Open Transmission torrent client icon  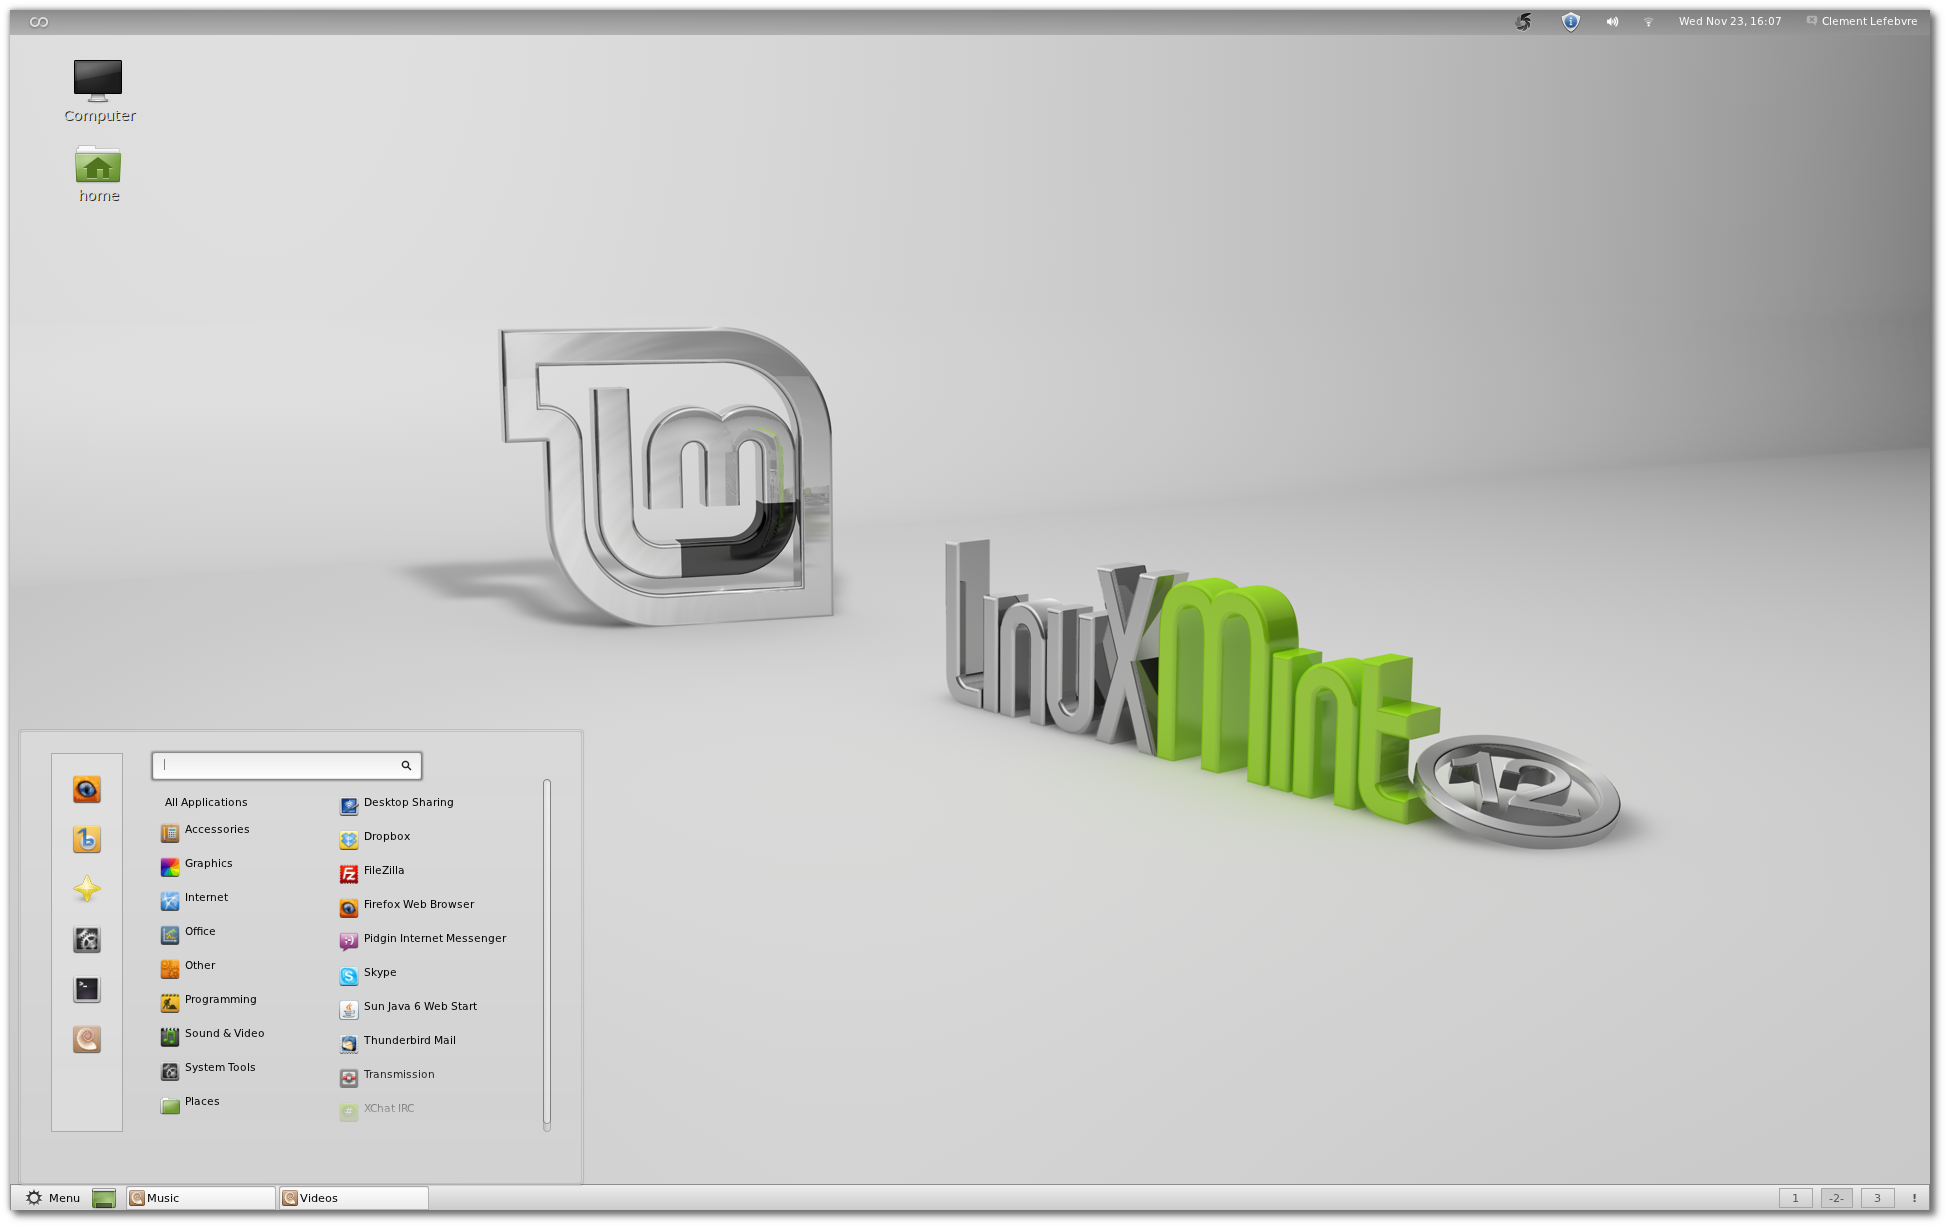[x=349, y=1074]
